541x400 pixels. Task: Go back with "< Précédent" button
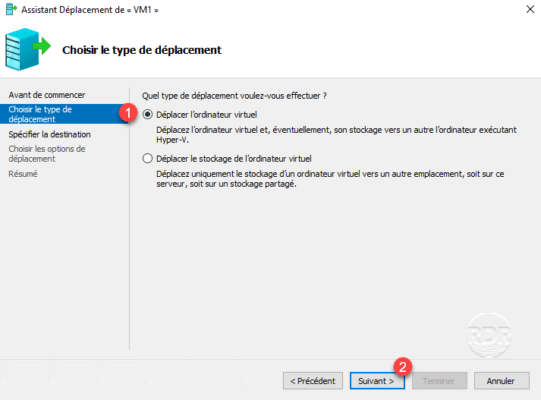313,381
